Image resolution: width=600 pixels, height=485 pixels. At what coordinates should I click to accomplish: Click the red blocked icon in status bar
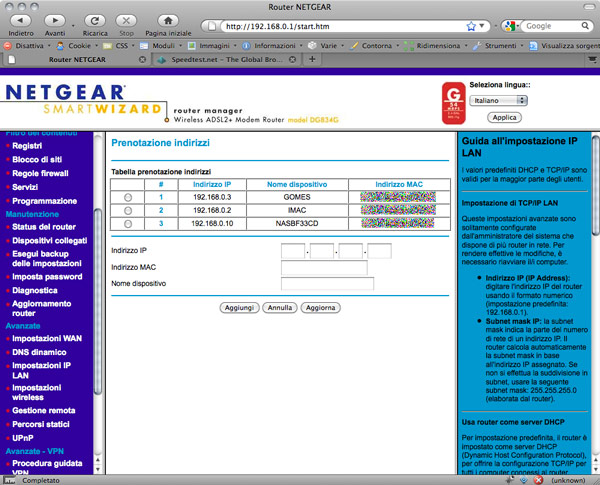tap(538, 480)
